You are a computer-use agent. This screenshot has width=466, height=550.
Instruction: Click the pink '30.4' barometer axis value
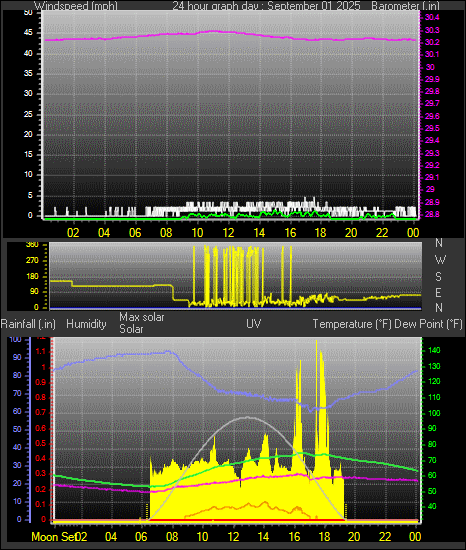(x=432, y=18)
